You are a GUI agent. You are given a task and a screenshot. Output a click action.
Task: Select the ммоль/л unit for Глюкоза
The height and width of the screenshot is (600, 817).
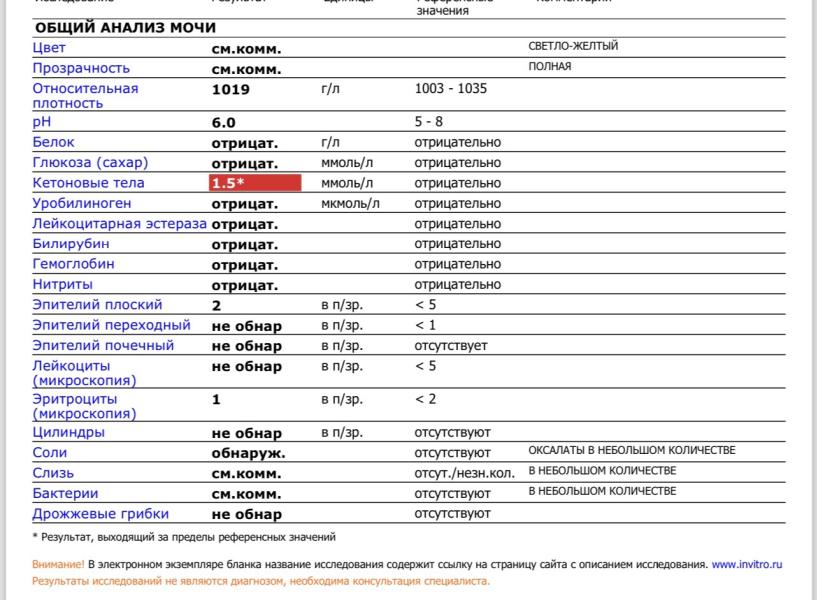click(x=347, y=163)
